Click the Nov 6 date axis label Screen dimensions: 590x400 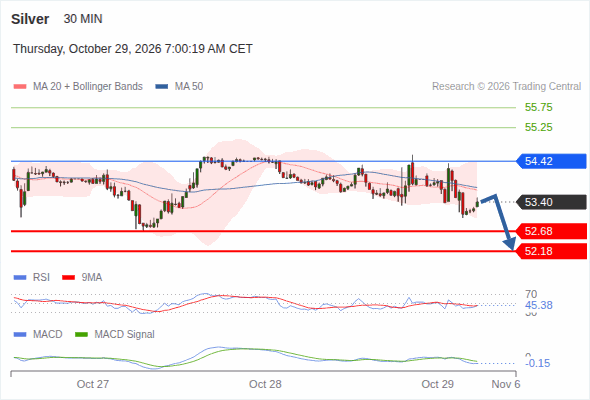click(506, 384)
